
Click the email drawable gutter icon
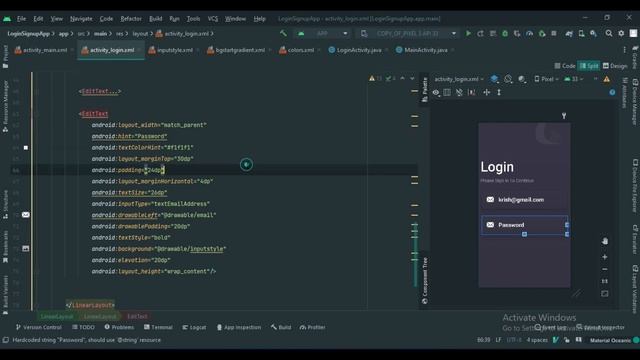[26, 215]
